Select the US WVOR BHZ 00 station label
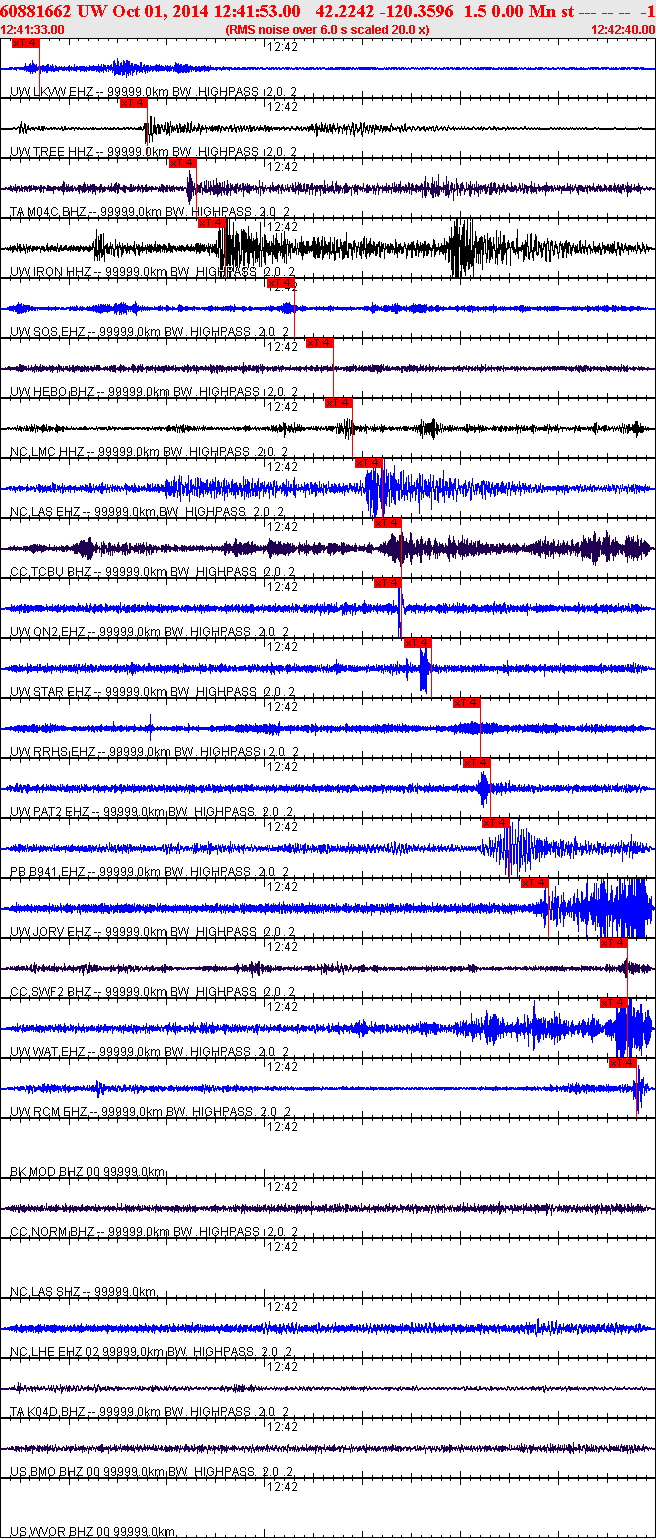This screenshot has height=1538, width=656. 93,1532
